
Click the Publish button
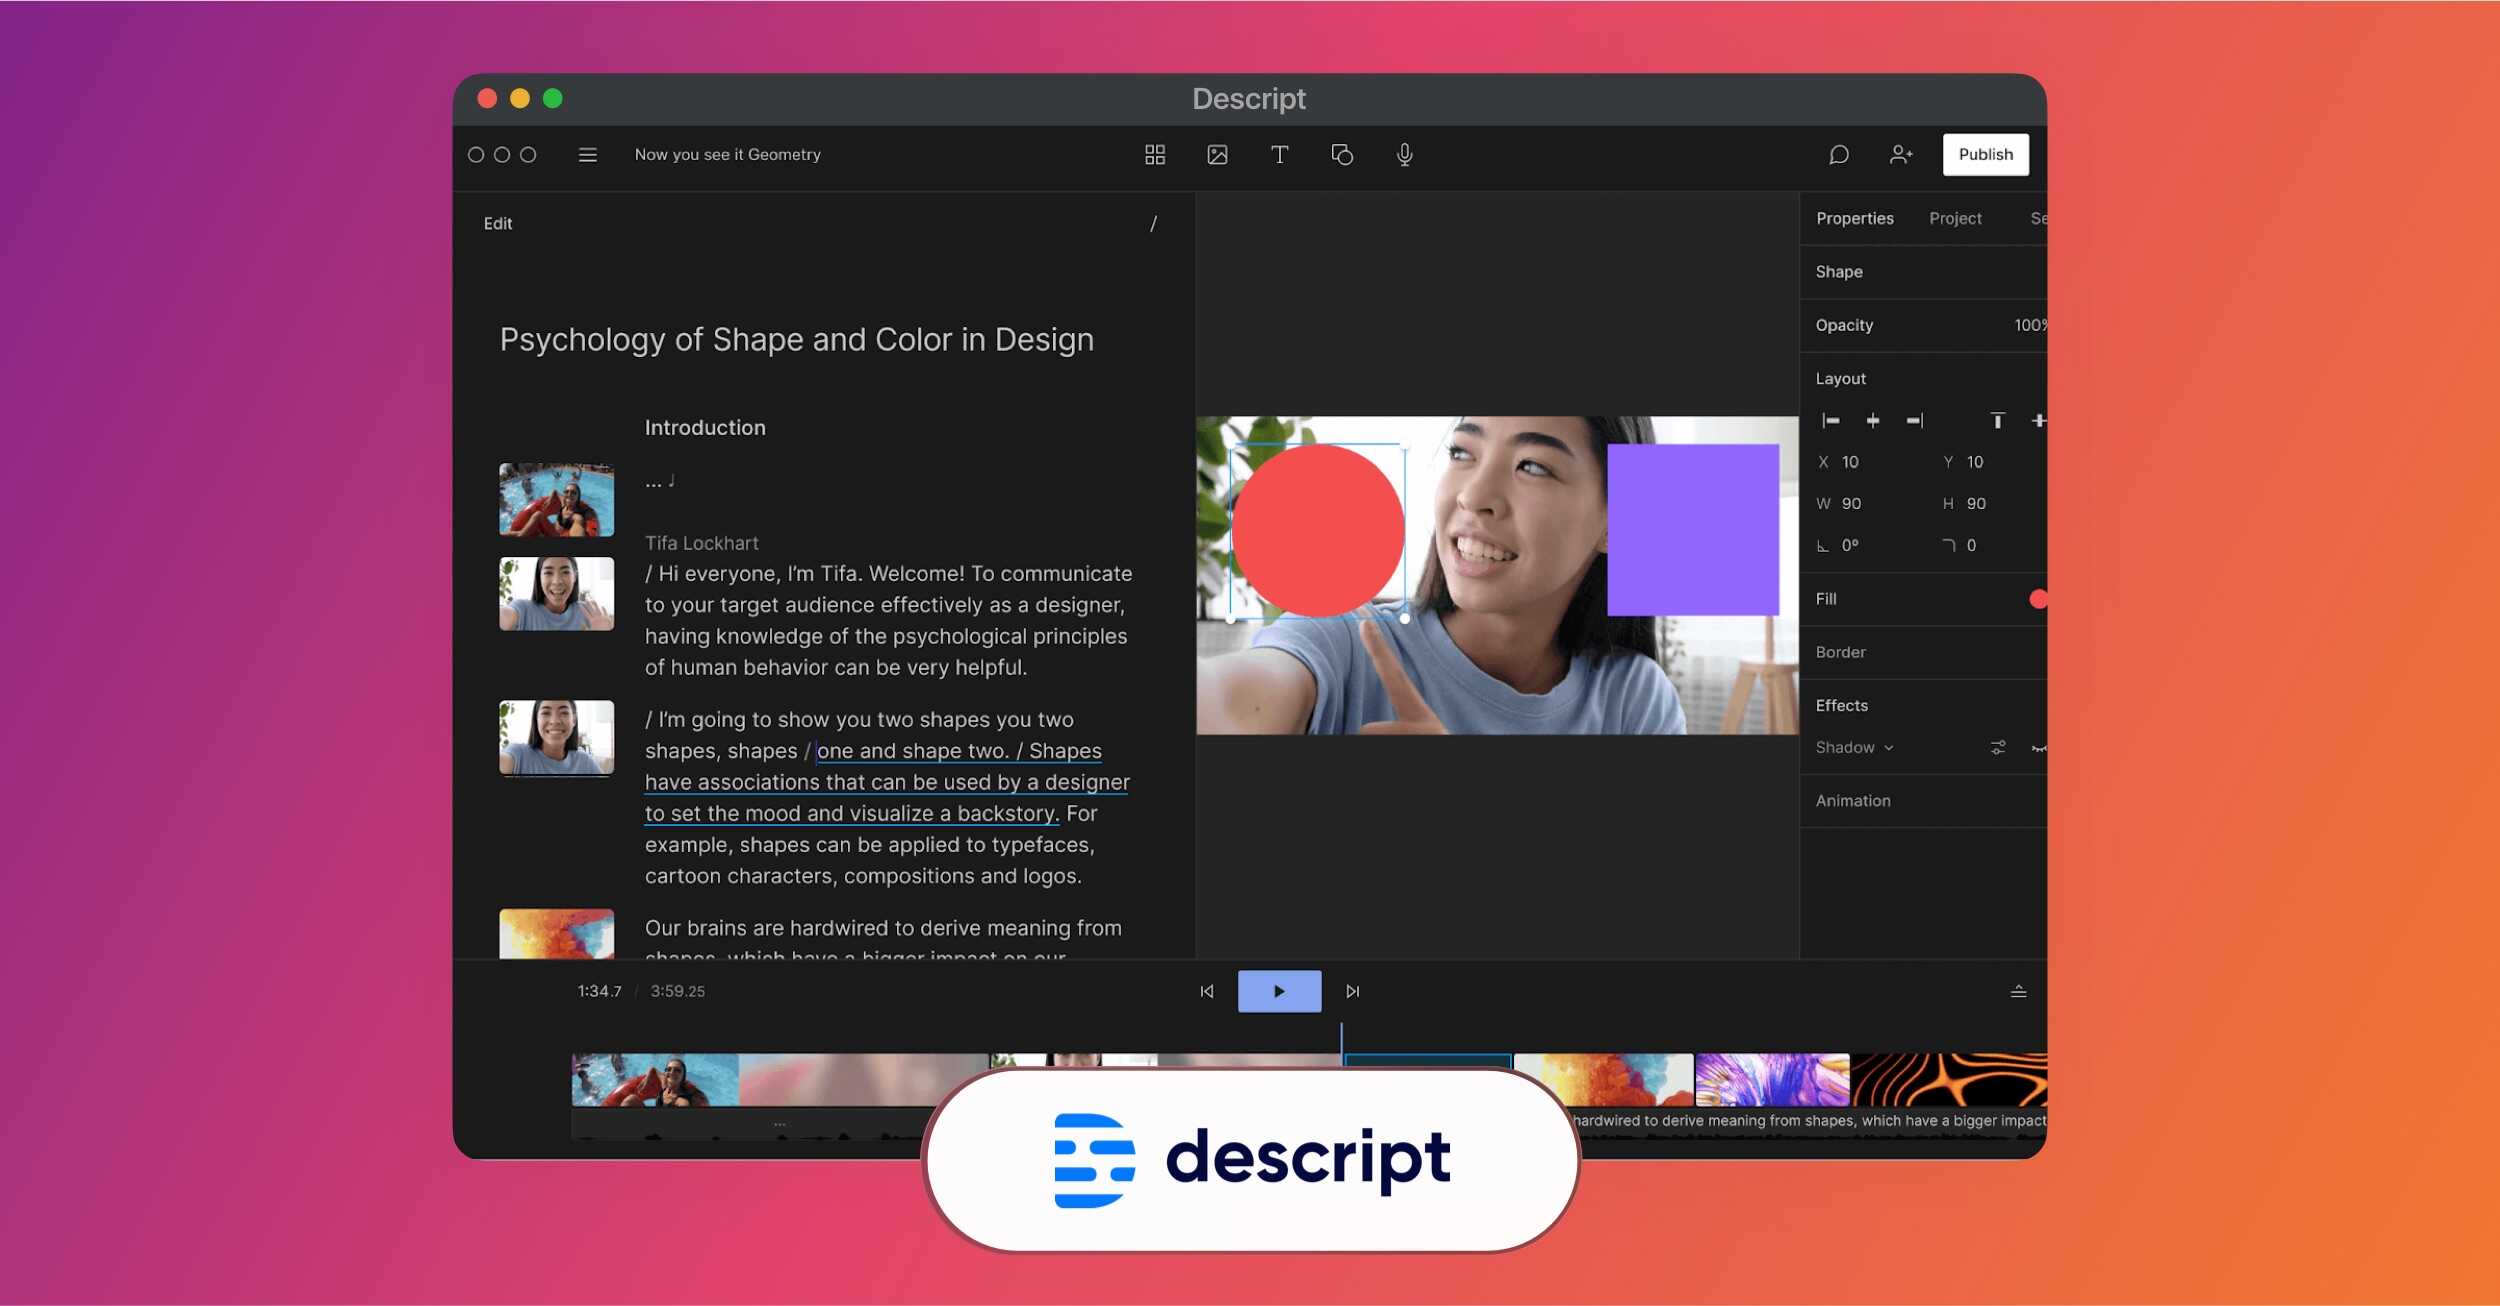point(1985,155)
